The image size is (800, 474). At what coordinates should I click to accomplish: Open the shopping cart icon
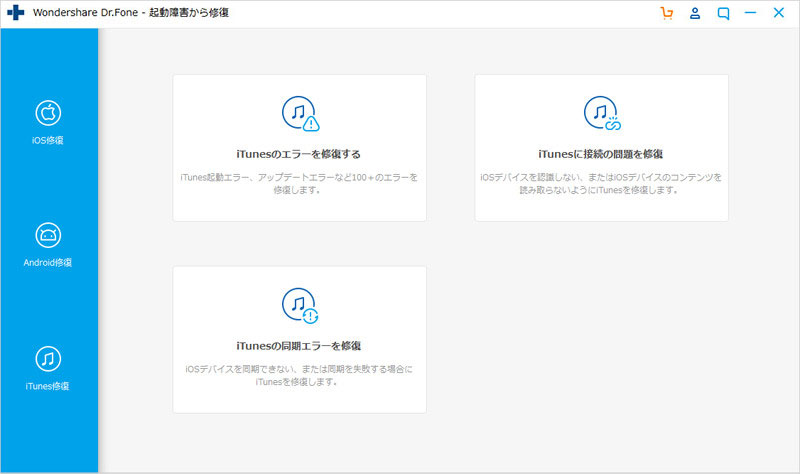click(666, 13)
